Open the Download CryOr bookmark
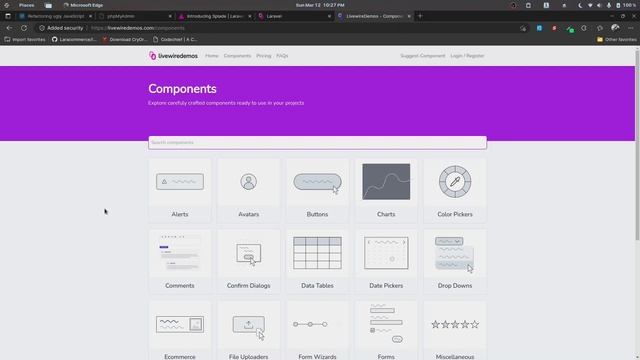This screenshot has width=640, height=360. pos(124,40)
